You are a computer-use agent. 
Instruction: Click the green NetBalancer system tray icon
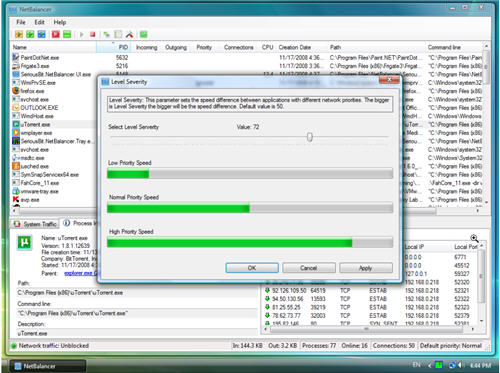click(x=439, y=365)
